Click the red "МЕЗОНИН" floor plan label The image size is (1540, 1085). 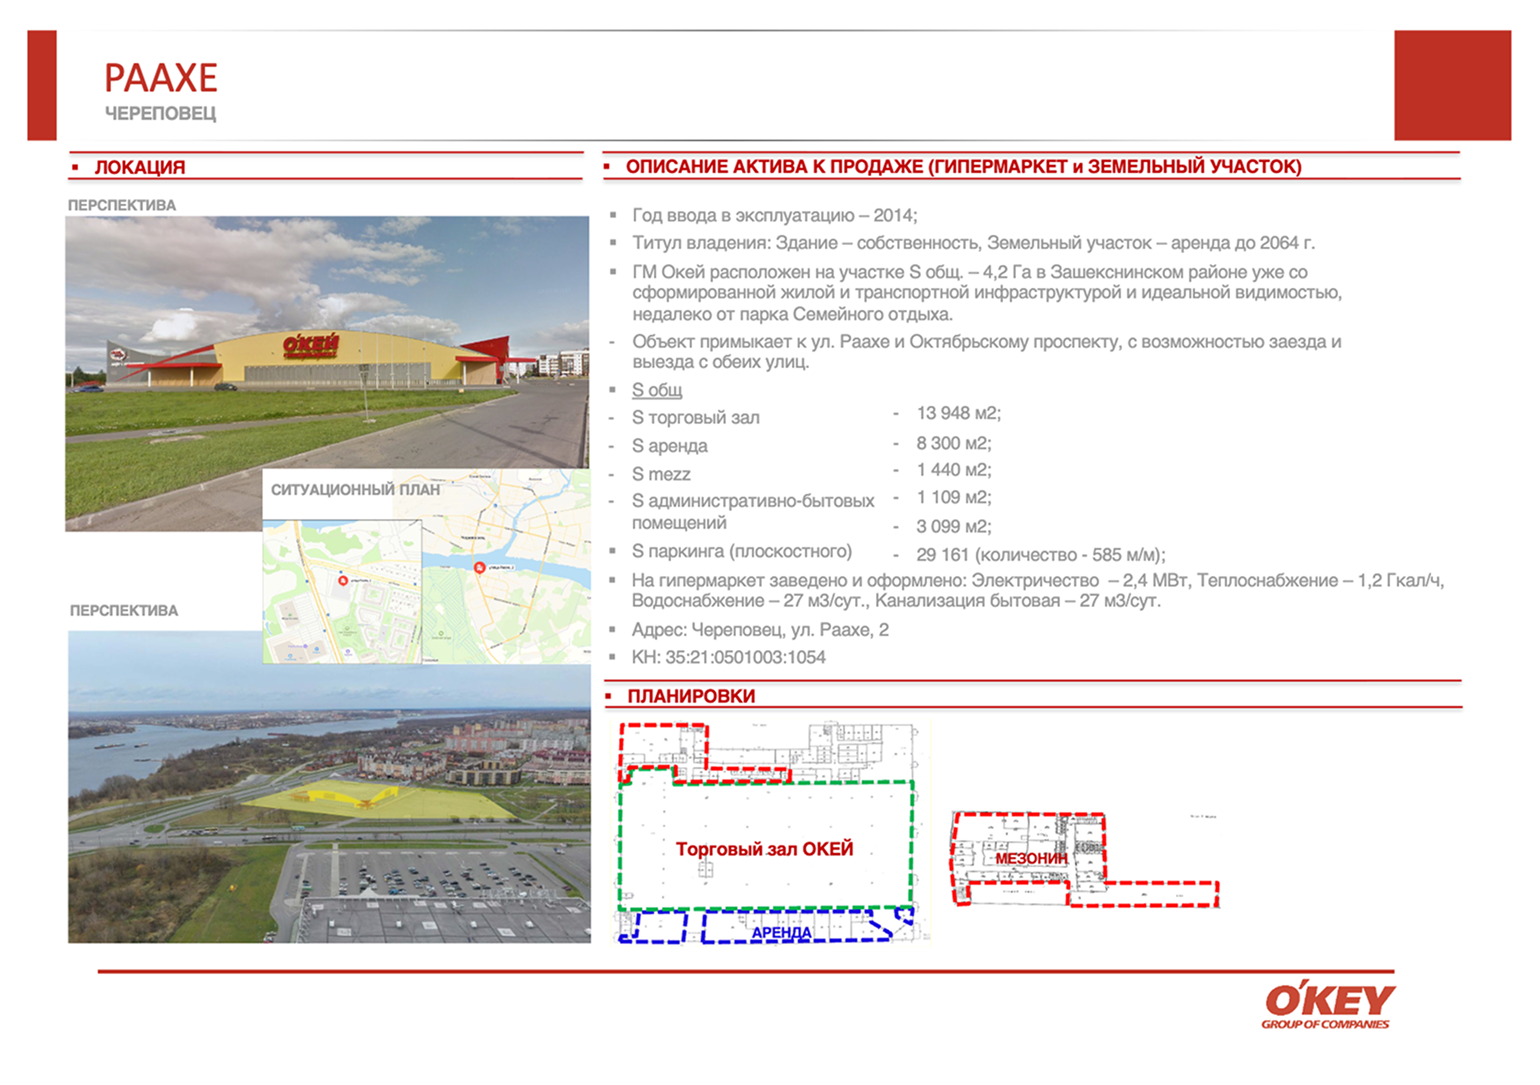[1031, 859]
